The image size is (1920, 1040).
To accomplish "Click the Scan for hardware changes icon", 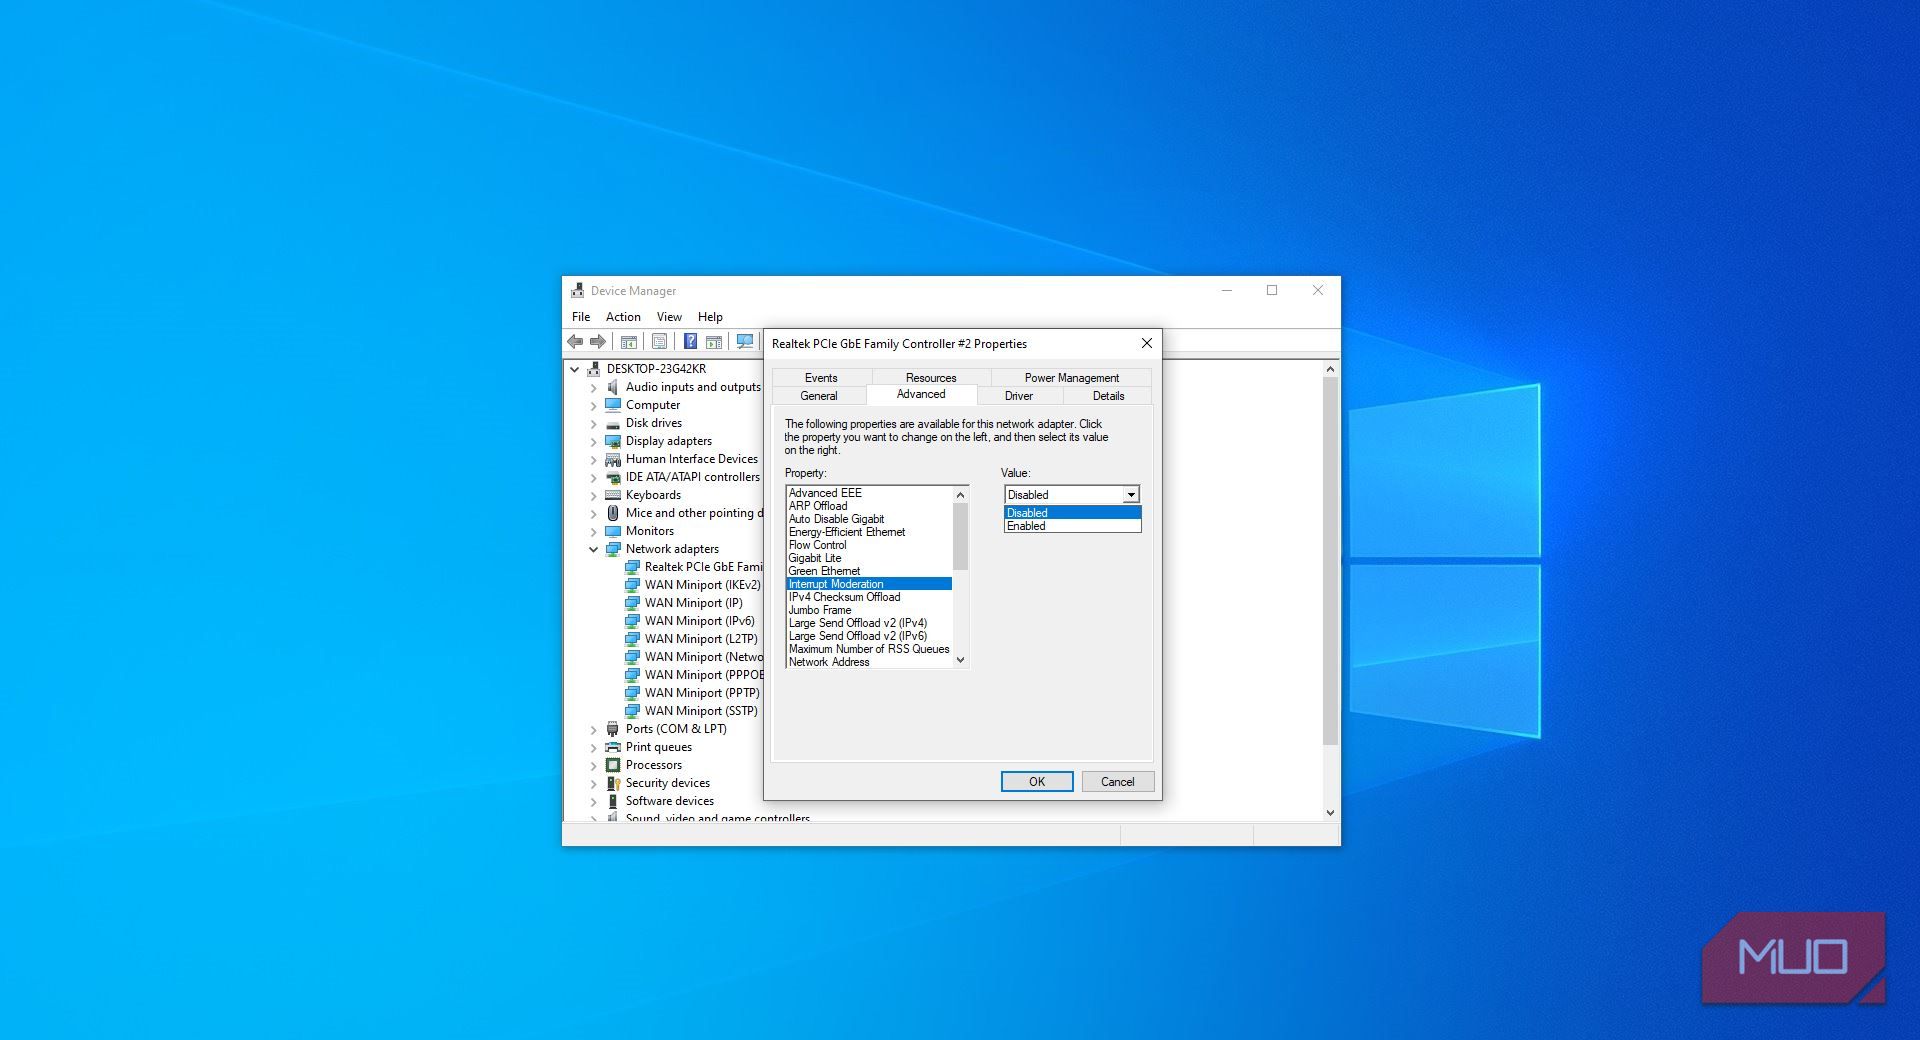I will [x=745, y=342].
